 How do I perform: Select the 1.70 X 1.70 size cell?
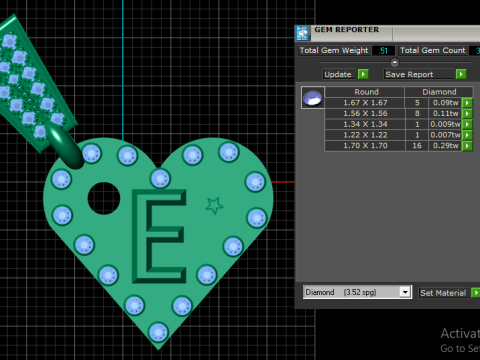click(x=365, y=146)
